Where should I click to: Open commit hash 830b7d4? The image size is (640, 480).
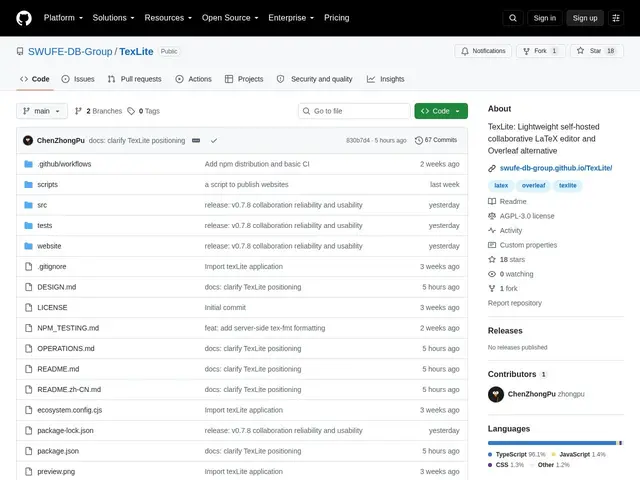pyautogui.click(x=358, y=140)
